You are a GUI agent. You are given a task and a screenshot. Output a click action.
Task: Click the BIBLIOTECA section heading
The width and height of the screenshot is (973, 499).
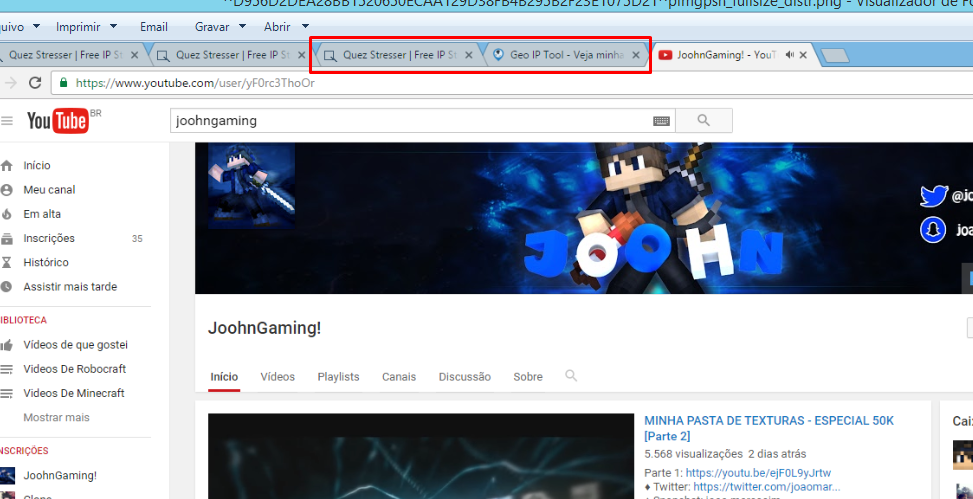click(x=24, y=320)
